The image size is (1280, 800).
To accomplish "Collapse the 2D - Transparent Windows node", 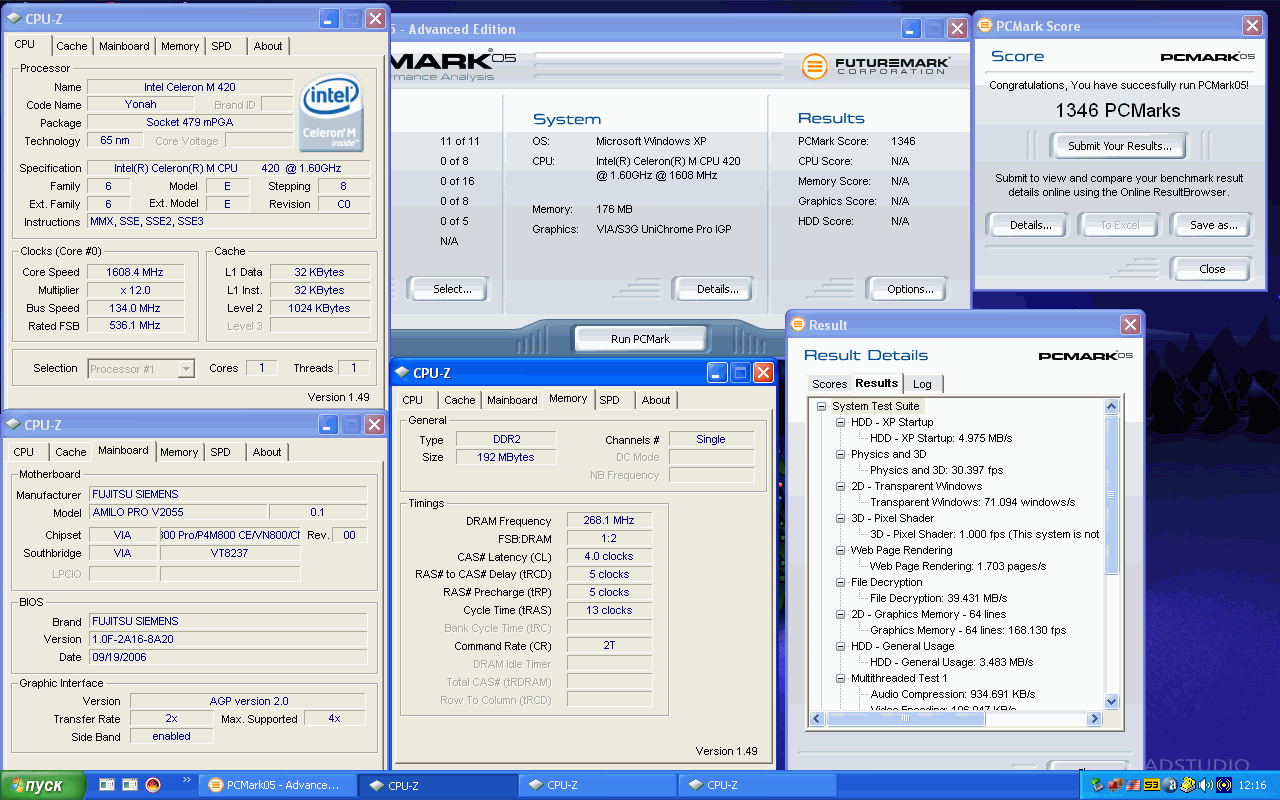I will (x=841, y=486).
